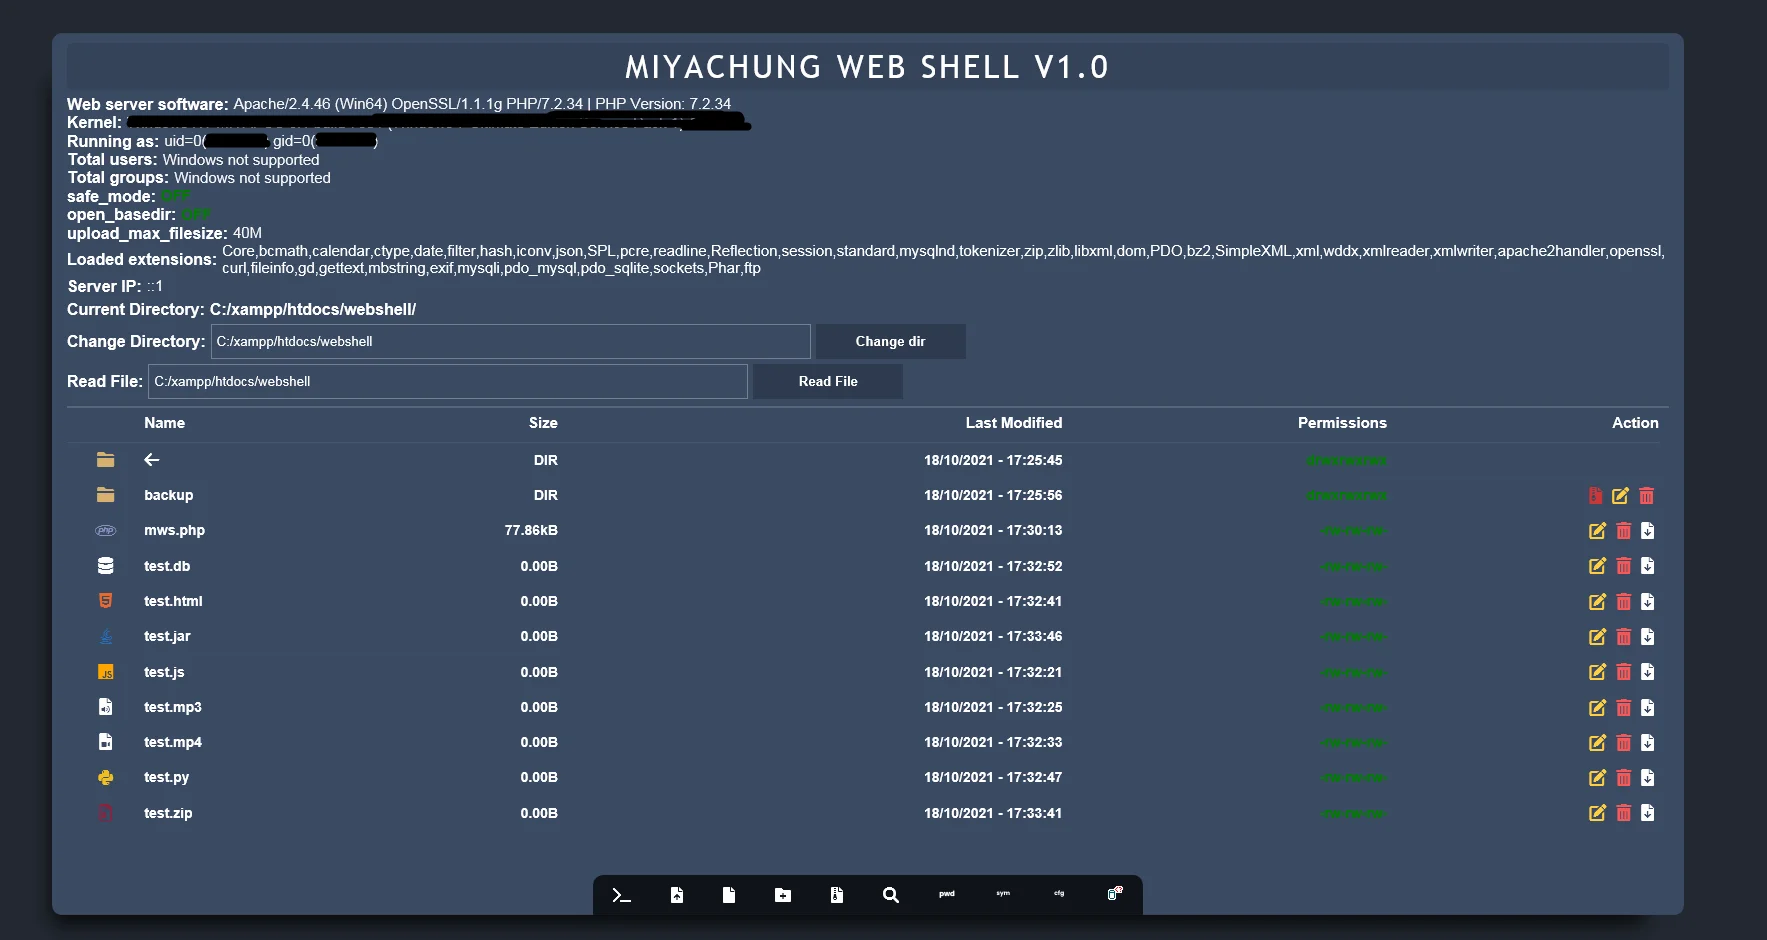Viewport: 1767px width, 940px height.
Task: Open the file search tool
Action: point(890,895)
